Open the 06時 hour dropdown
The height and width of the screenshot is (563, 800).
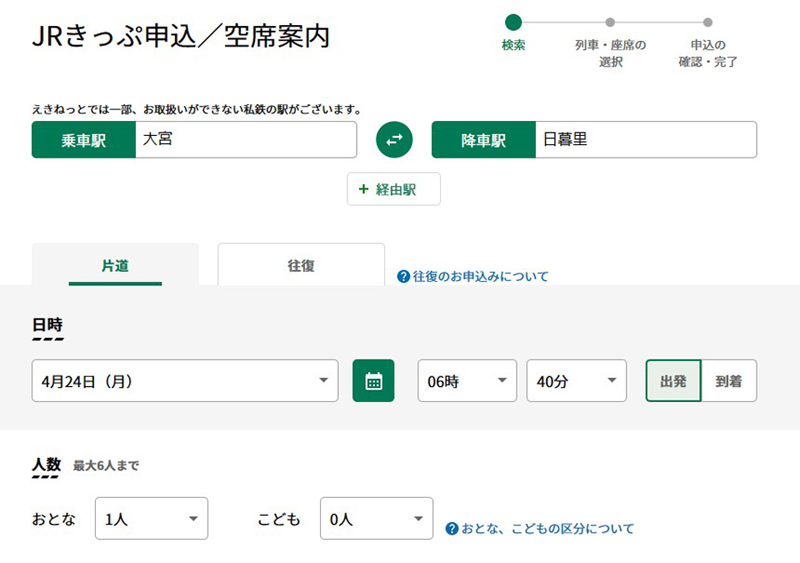coord(467,381)
